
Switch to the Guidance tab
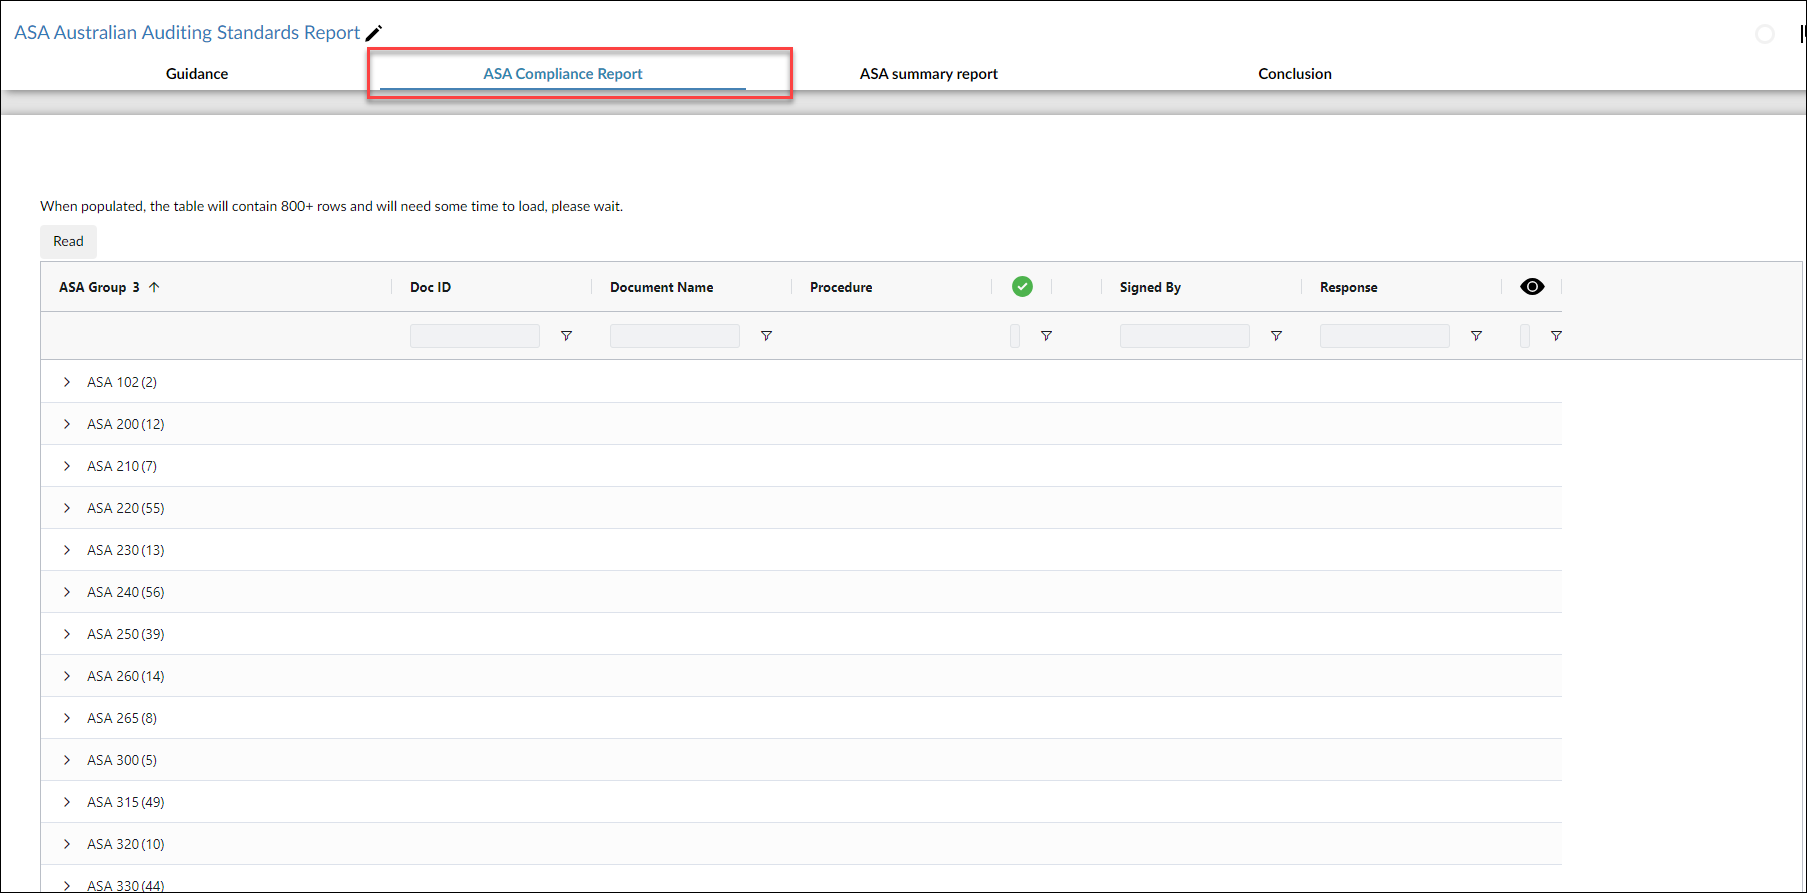(197, 74)
